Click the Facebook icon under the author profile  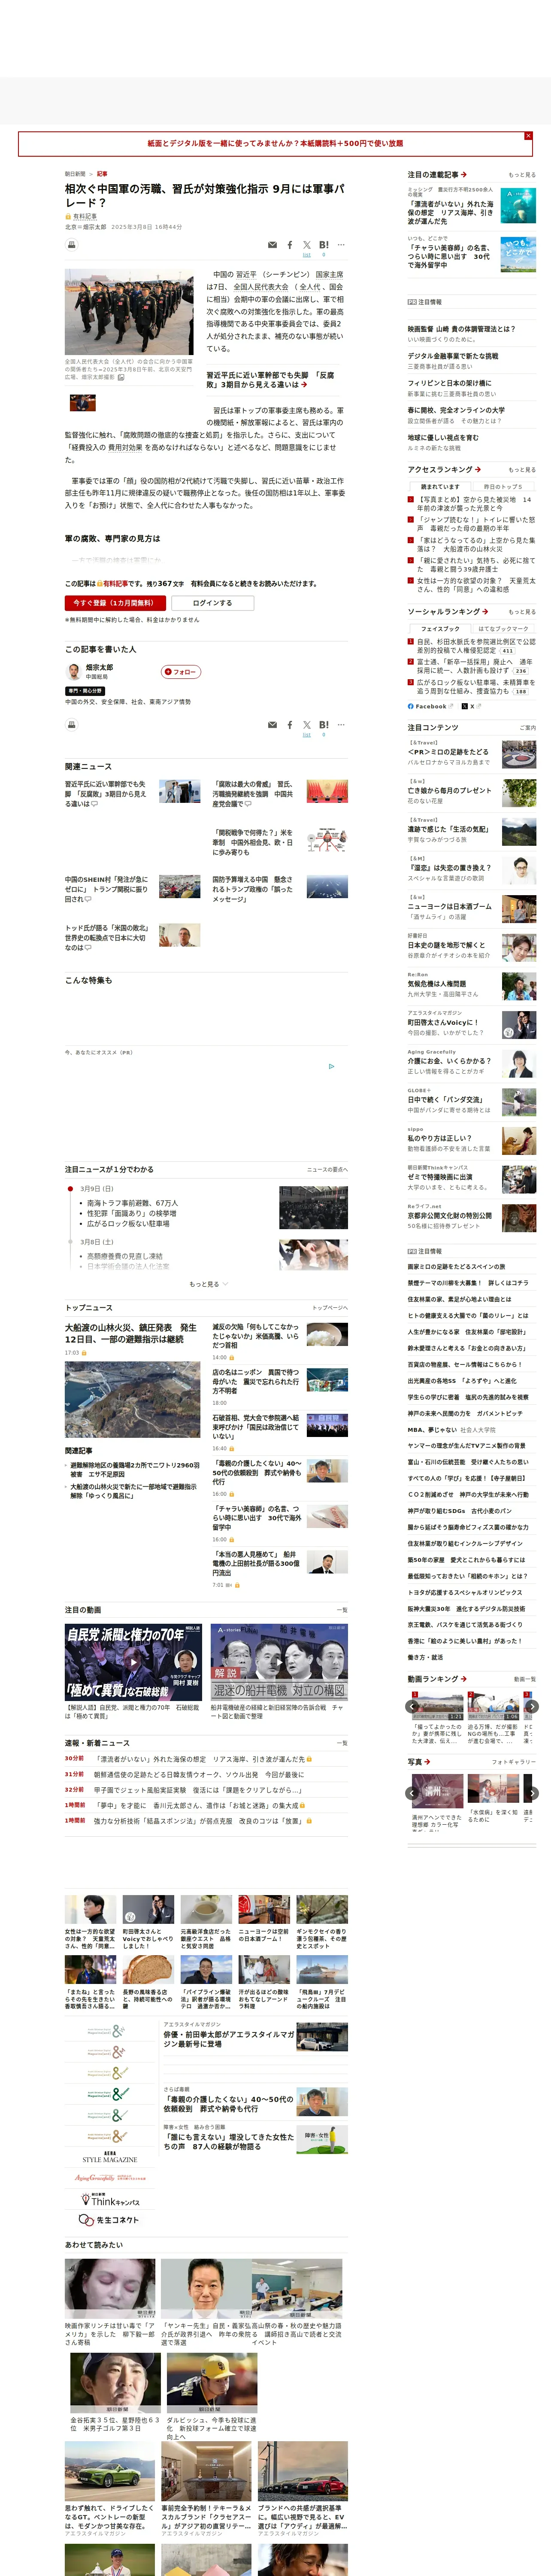point(290,725)
